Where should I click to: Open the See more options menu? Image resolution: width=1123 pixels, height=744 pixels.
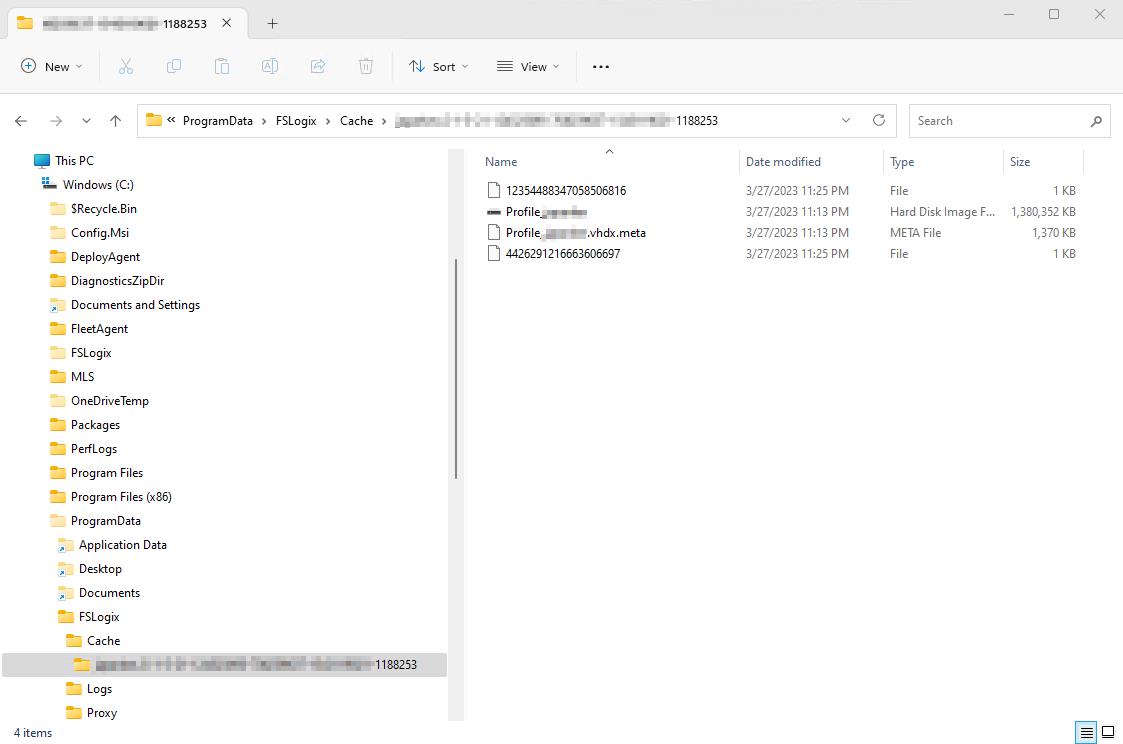[x=600, y=66]
